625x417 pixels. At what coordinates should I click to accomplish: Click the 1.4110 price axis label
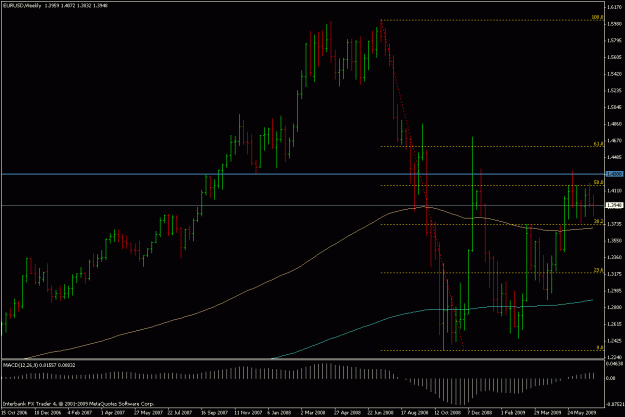point(614,191)
